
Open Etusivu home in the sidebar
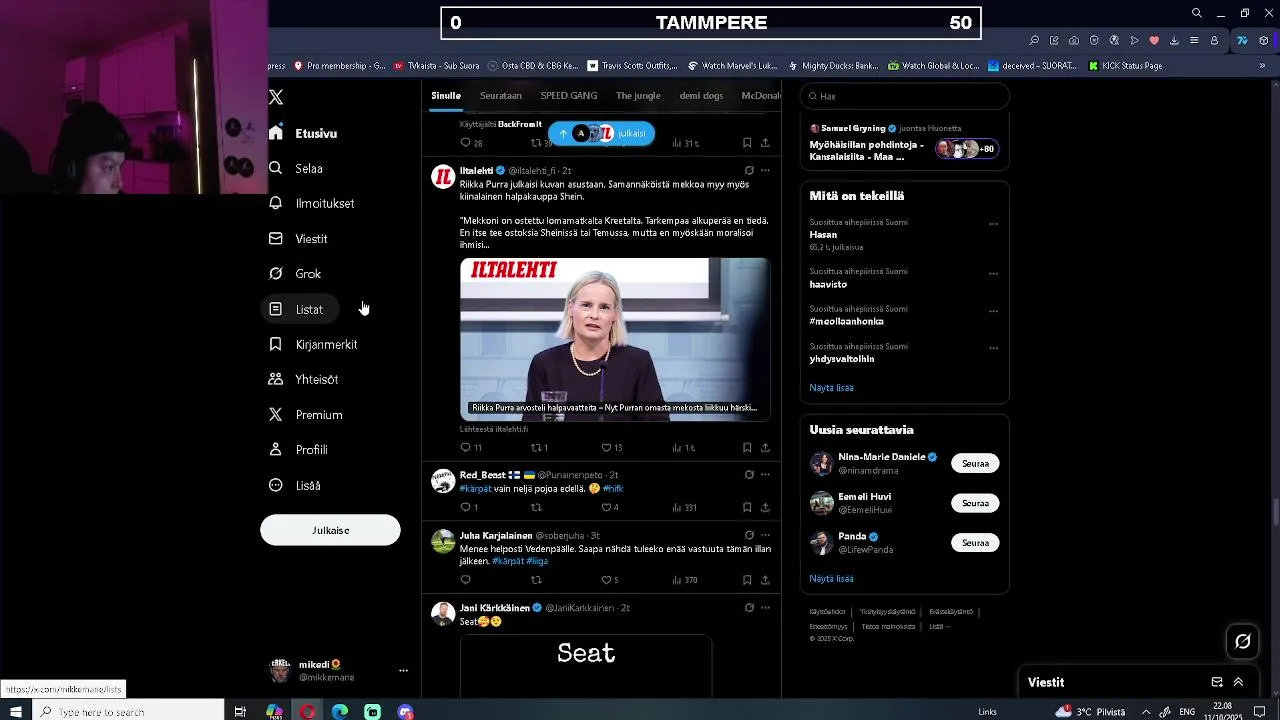304,133
